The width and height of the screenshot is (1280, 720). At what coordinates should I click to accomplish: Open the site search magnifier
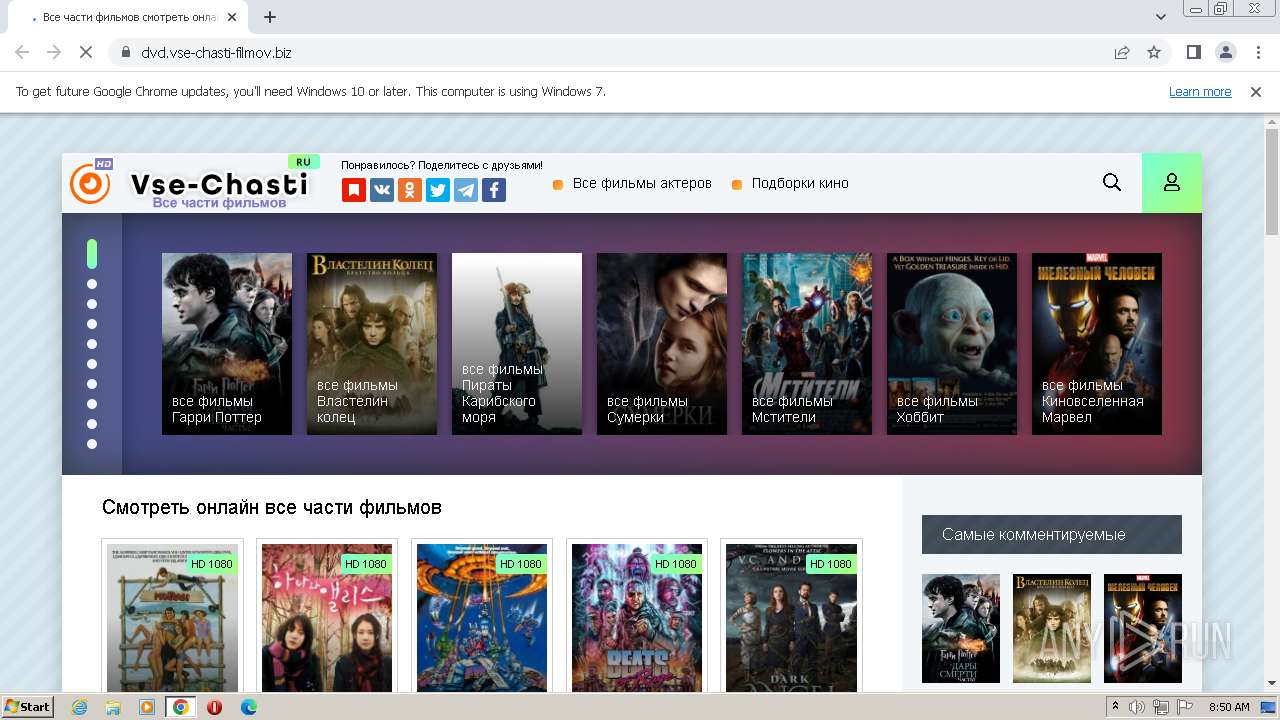1112,182
